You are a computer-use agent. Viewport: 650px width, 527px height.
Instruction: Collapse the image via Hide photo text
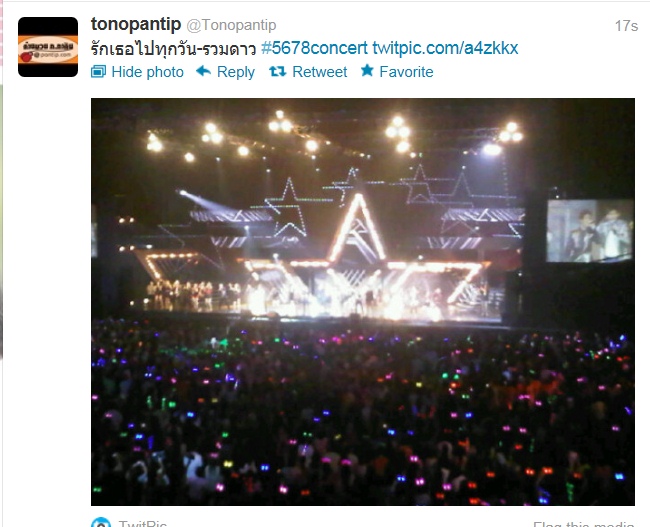tap(148, 72)
